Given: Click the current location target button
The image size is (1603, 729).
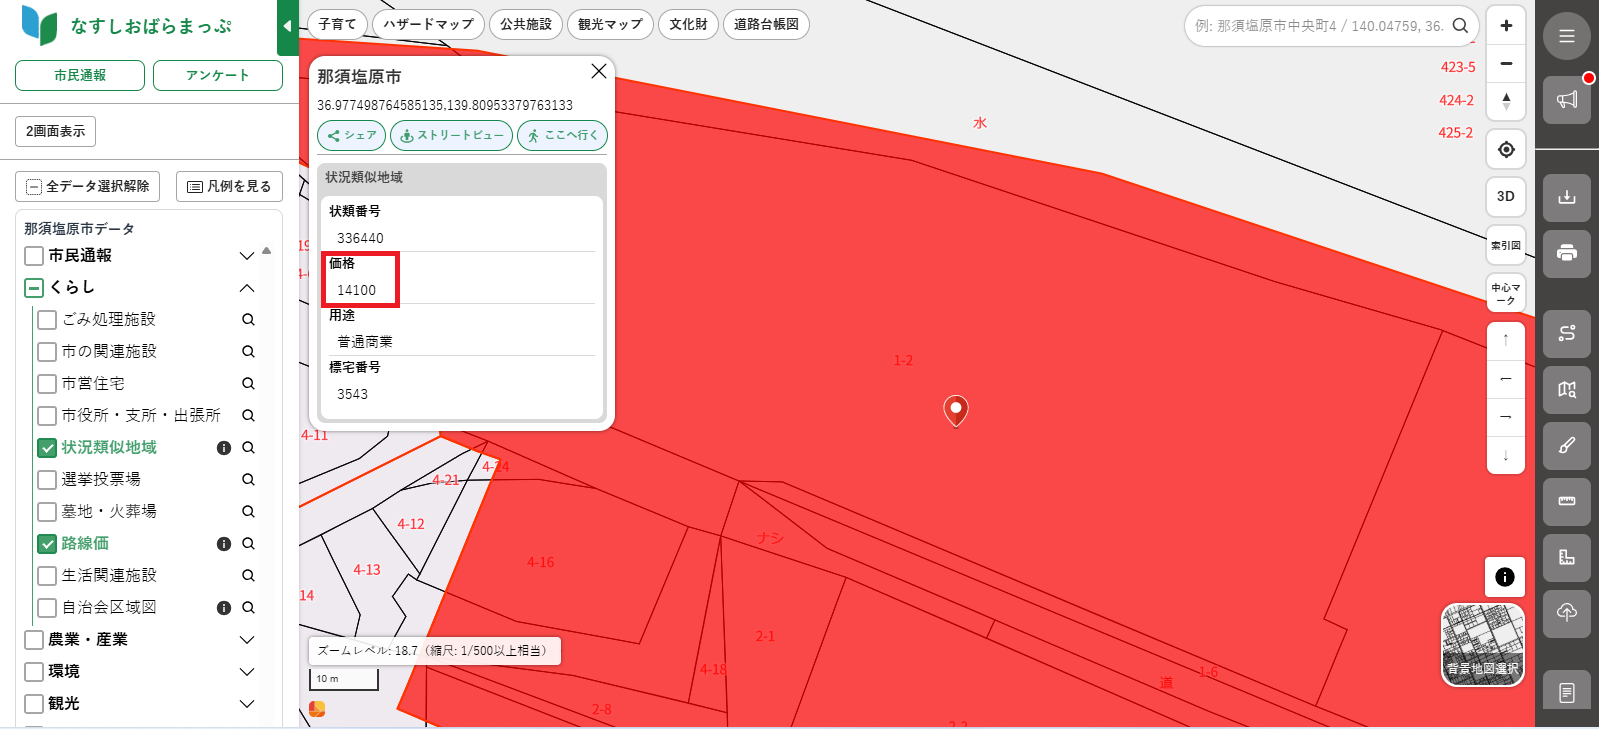Looking at the screenshot, I should click(x=1506, y=150).
